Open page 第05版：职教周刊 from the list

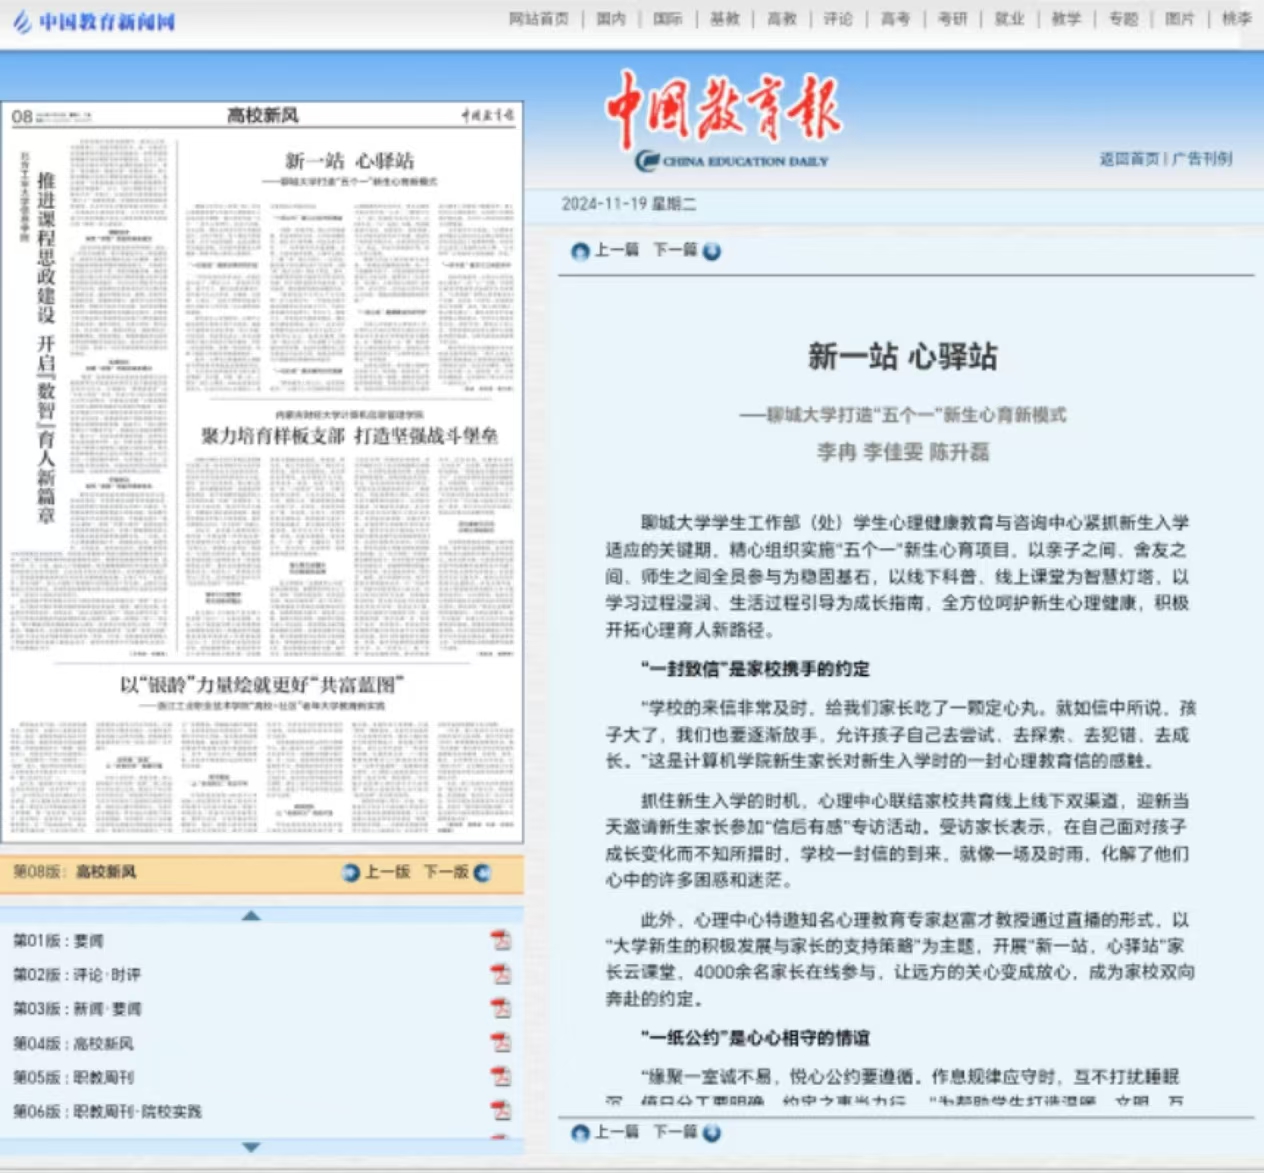pyautogui.click(x=73, y=1077)
